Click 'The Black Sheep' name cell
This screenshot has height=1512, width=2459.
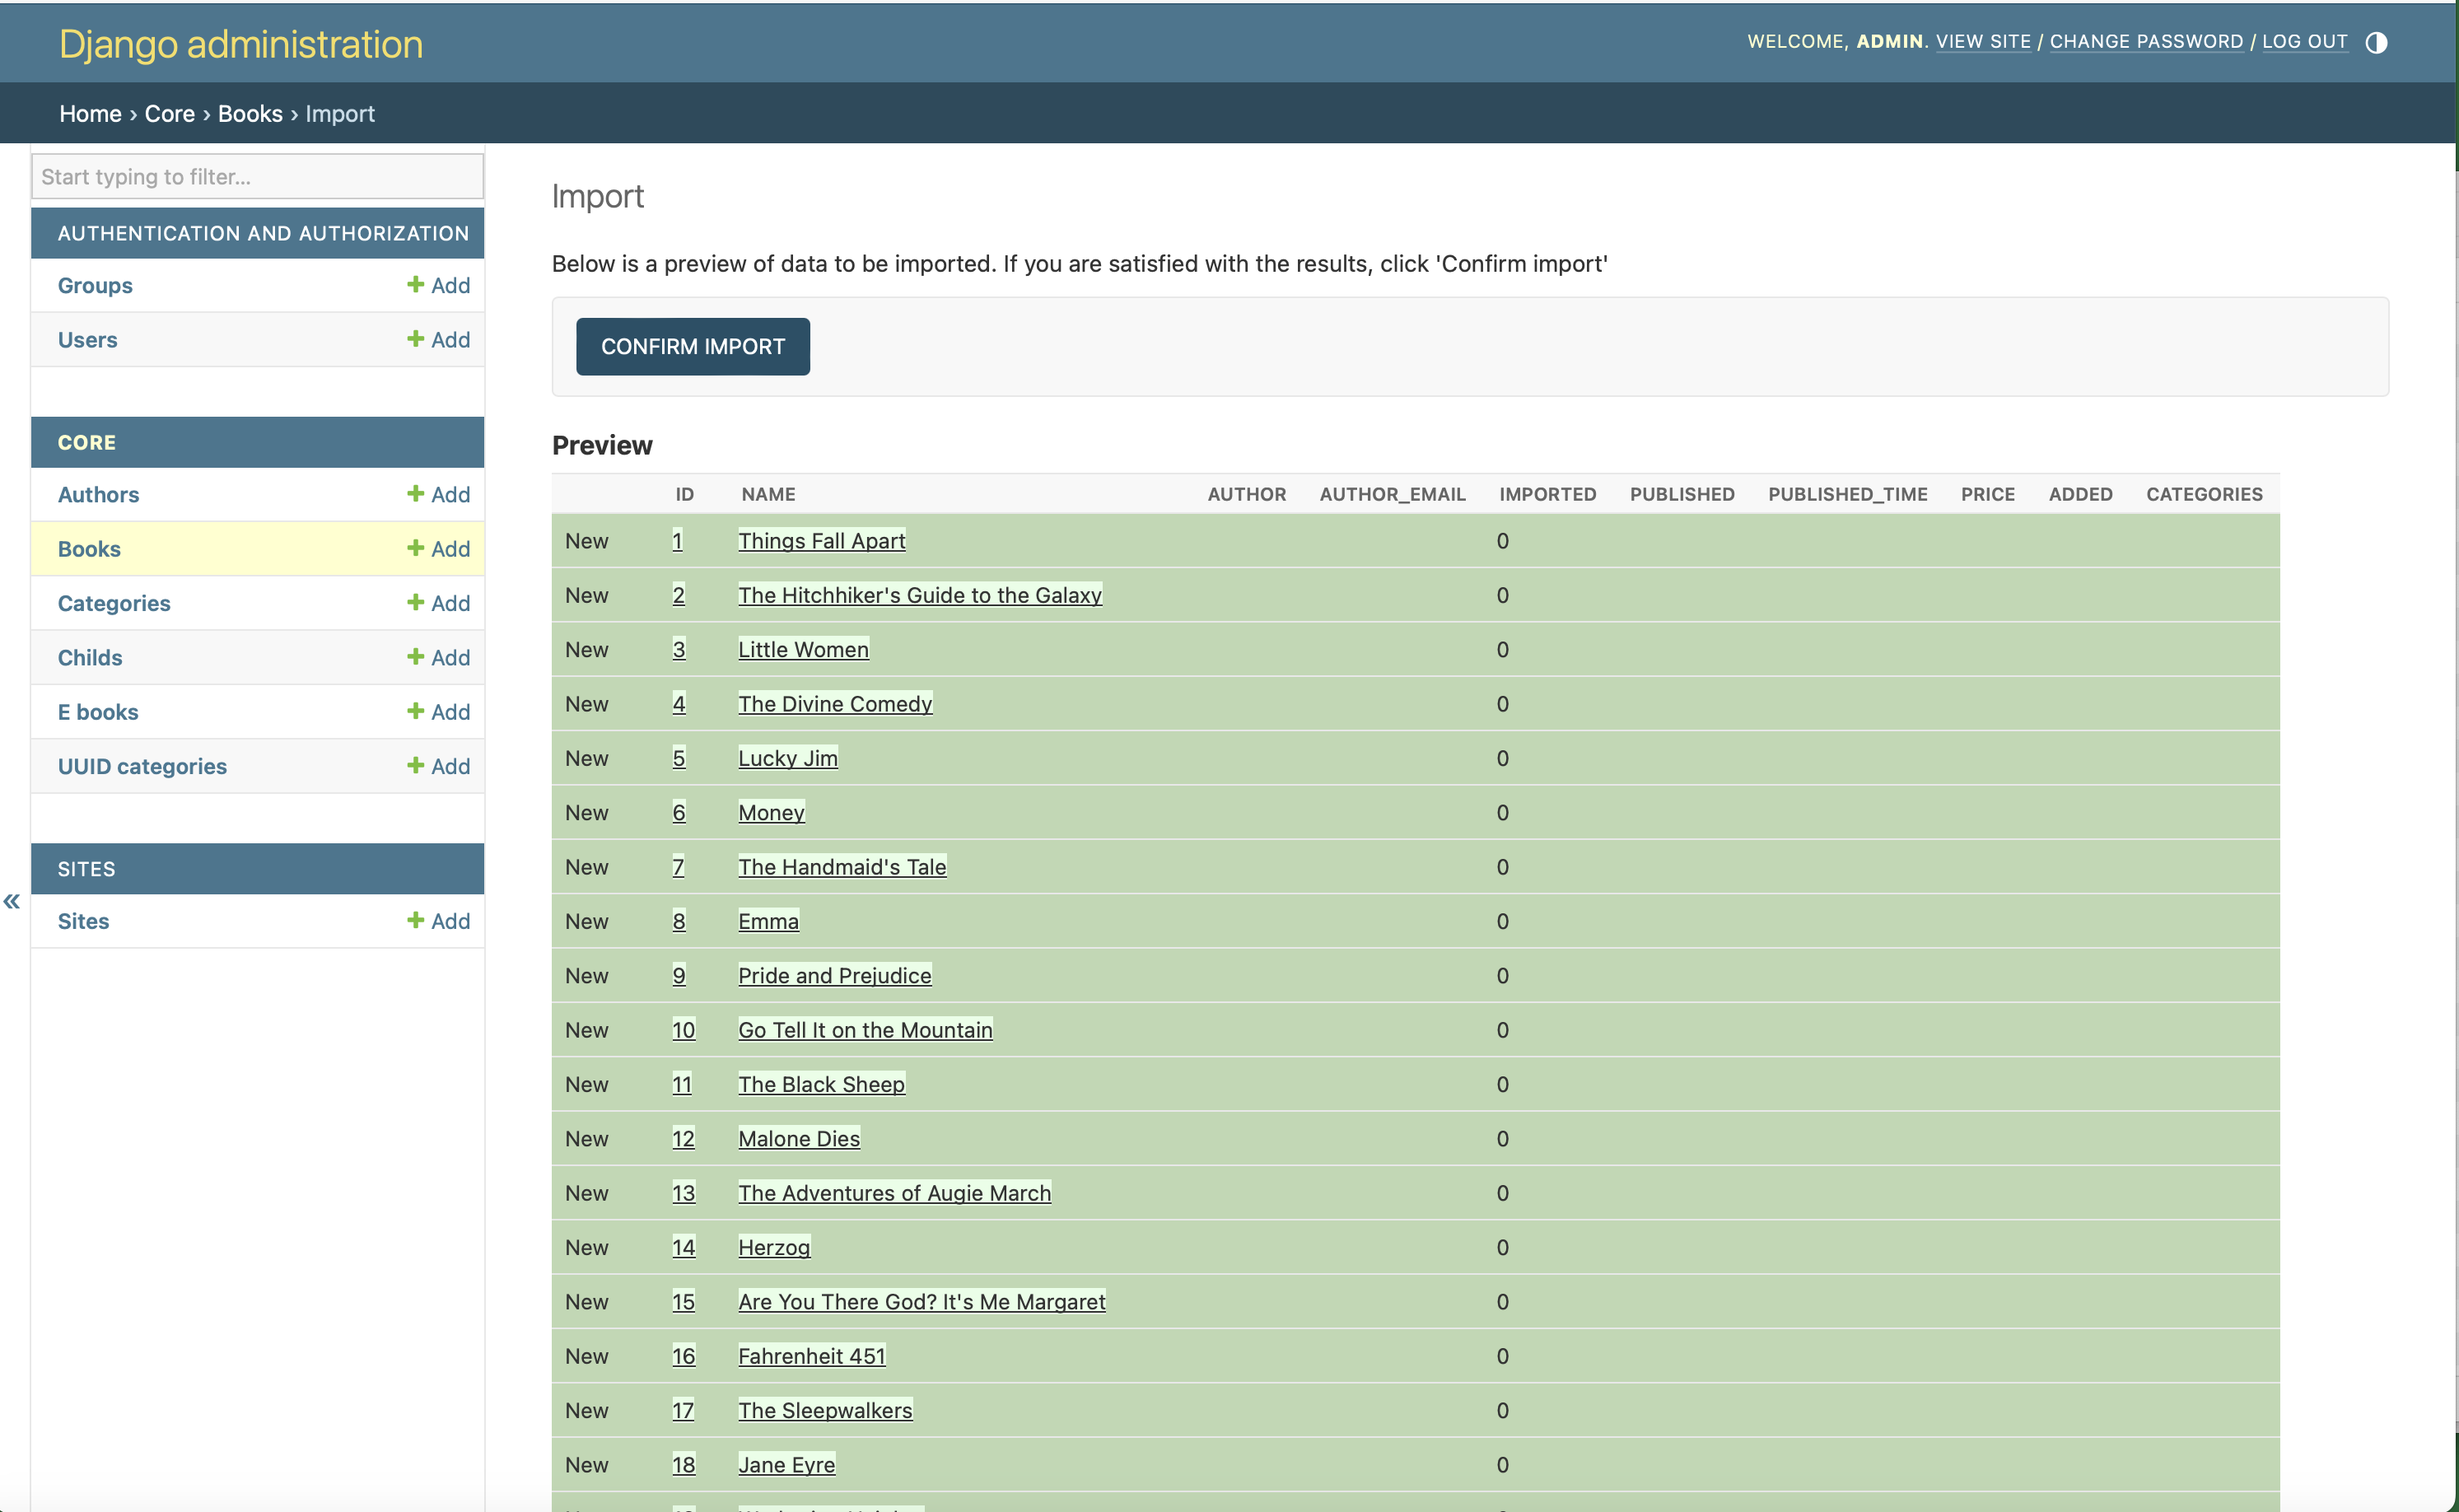point(821,1084)
